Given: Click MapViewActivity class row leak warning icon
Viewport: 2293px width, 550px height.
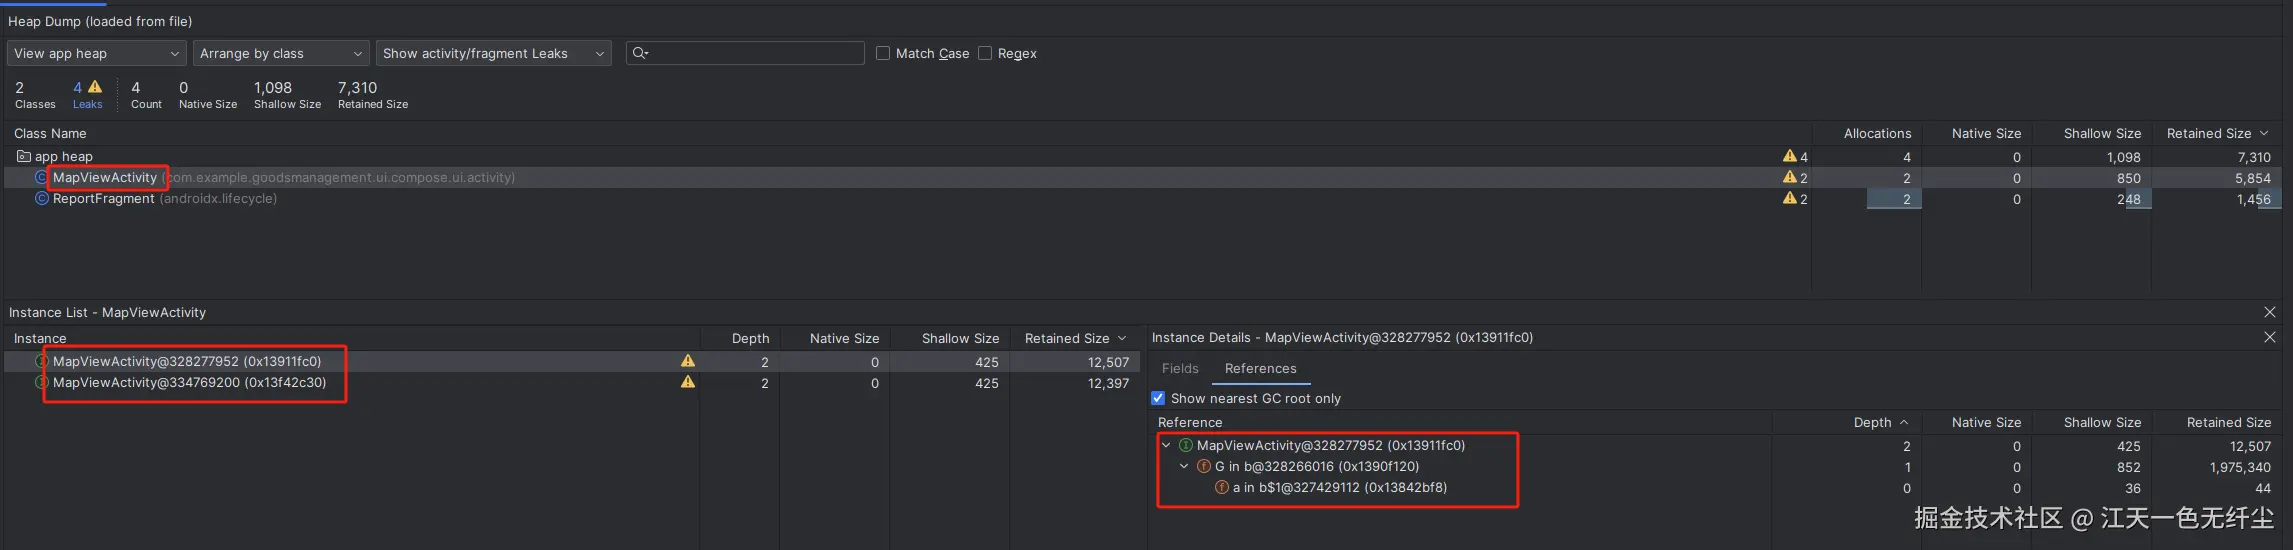Looking at the screenshot, I should pos(1790,177).
